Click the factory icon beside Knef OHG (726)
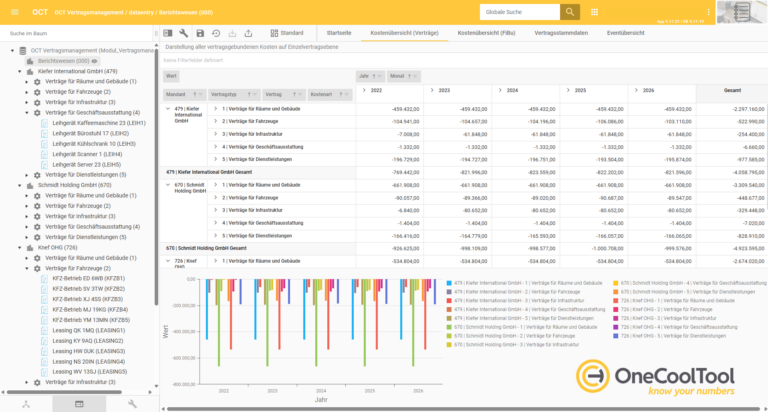The height and width of the screenshot is (412, 768). (x=30, y=248)
